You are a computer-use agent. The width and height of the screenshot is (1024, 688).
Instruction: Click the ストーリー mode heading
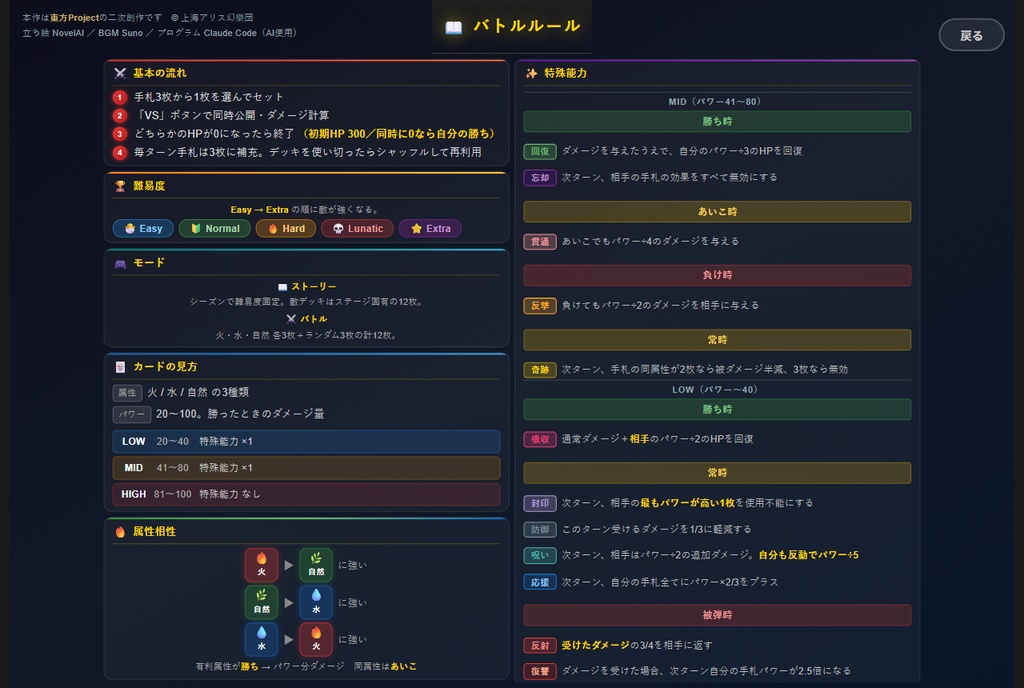click(x=308, y=287)
